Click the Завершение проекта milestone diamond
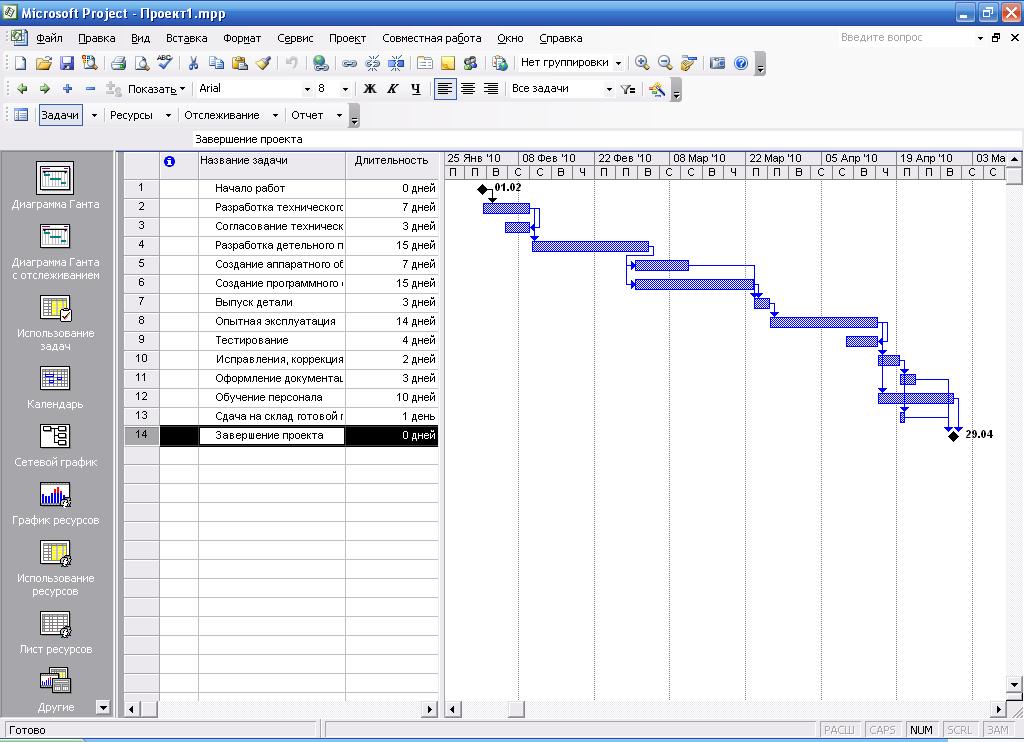Image resolution: width=1024 pixels, height=742 pixels. coord(953,436)
